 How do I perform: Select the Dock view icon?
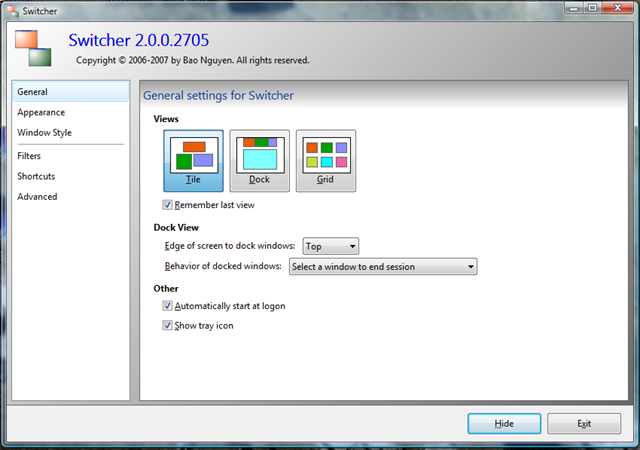(259, 160)
